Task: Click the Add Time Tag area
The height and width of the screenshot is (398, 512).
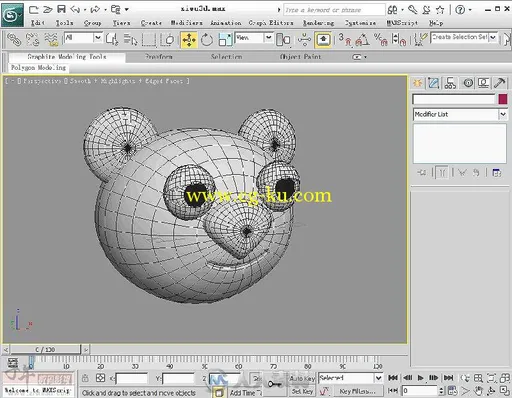Action: (246, 393)
